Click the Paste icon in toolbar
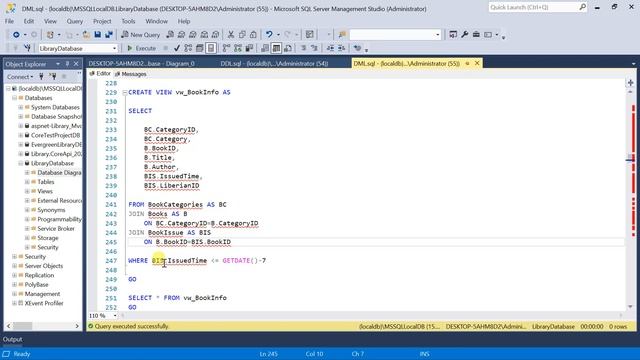The image size is (640, 360). [x=253, y=35]
